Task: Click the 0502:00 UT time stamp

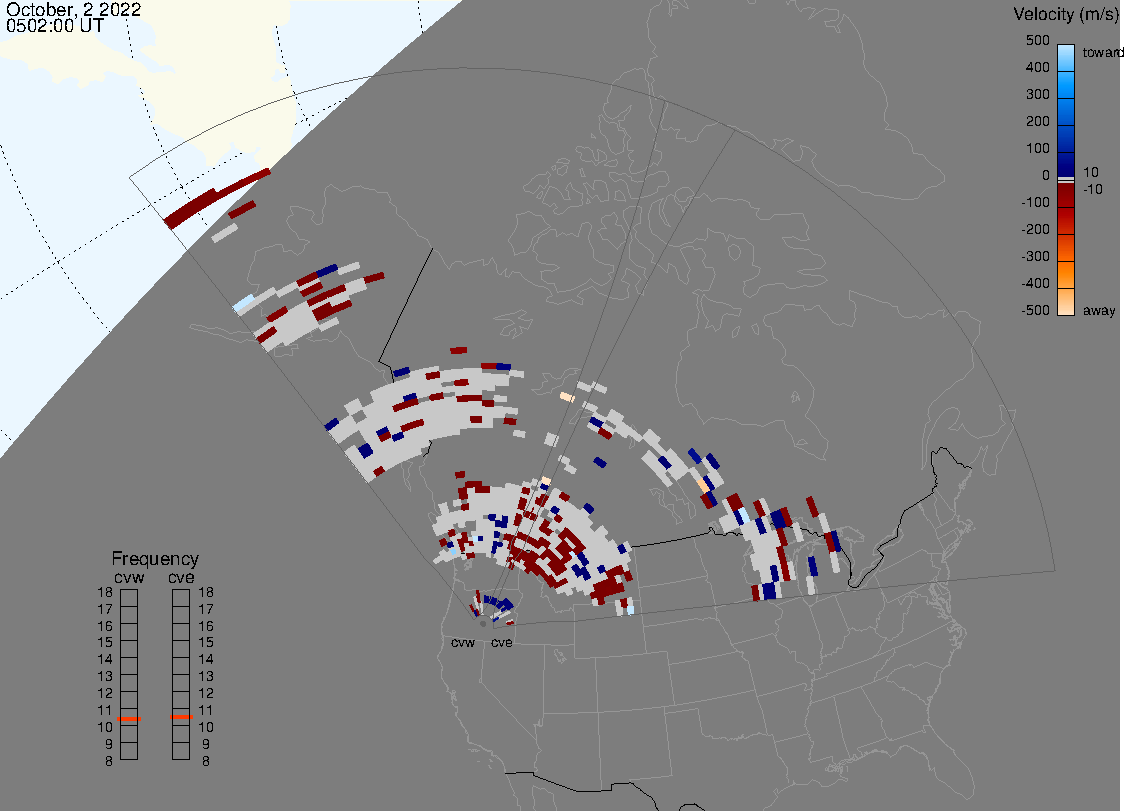Action: [55, 26]
